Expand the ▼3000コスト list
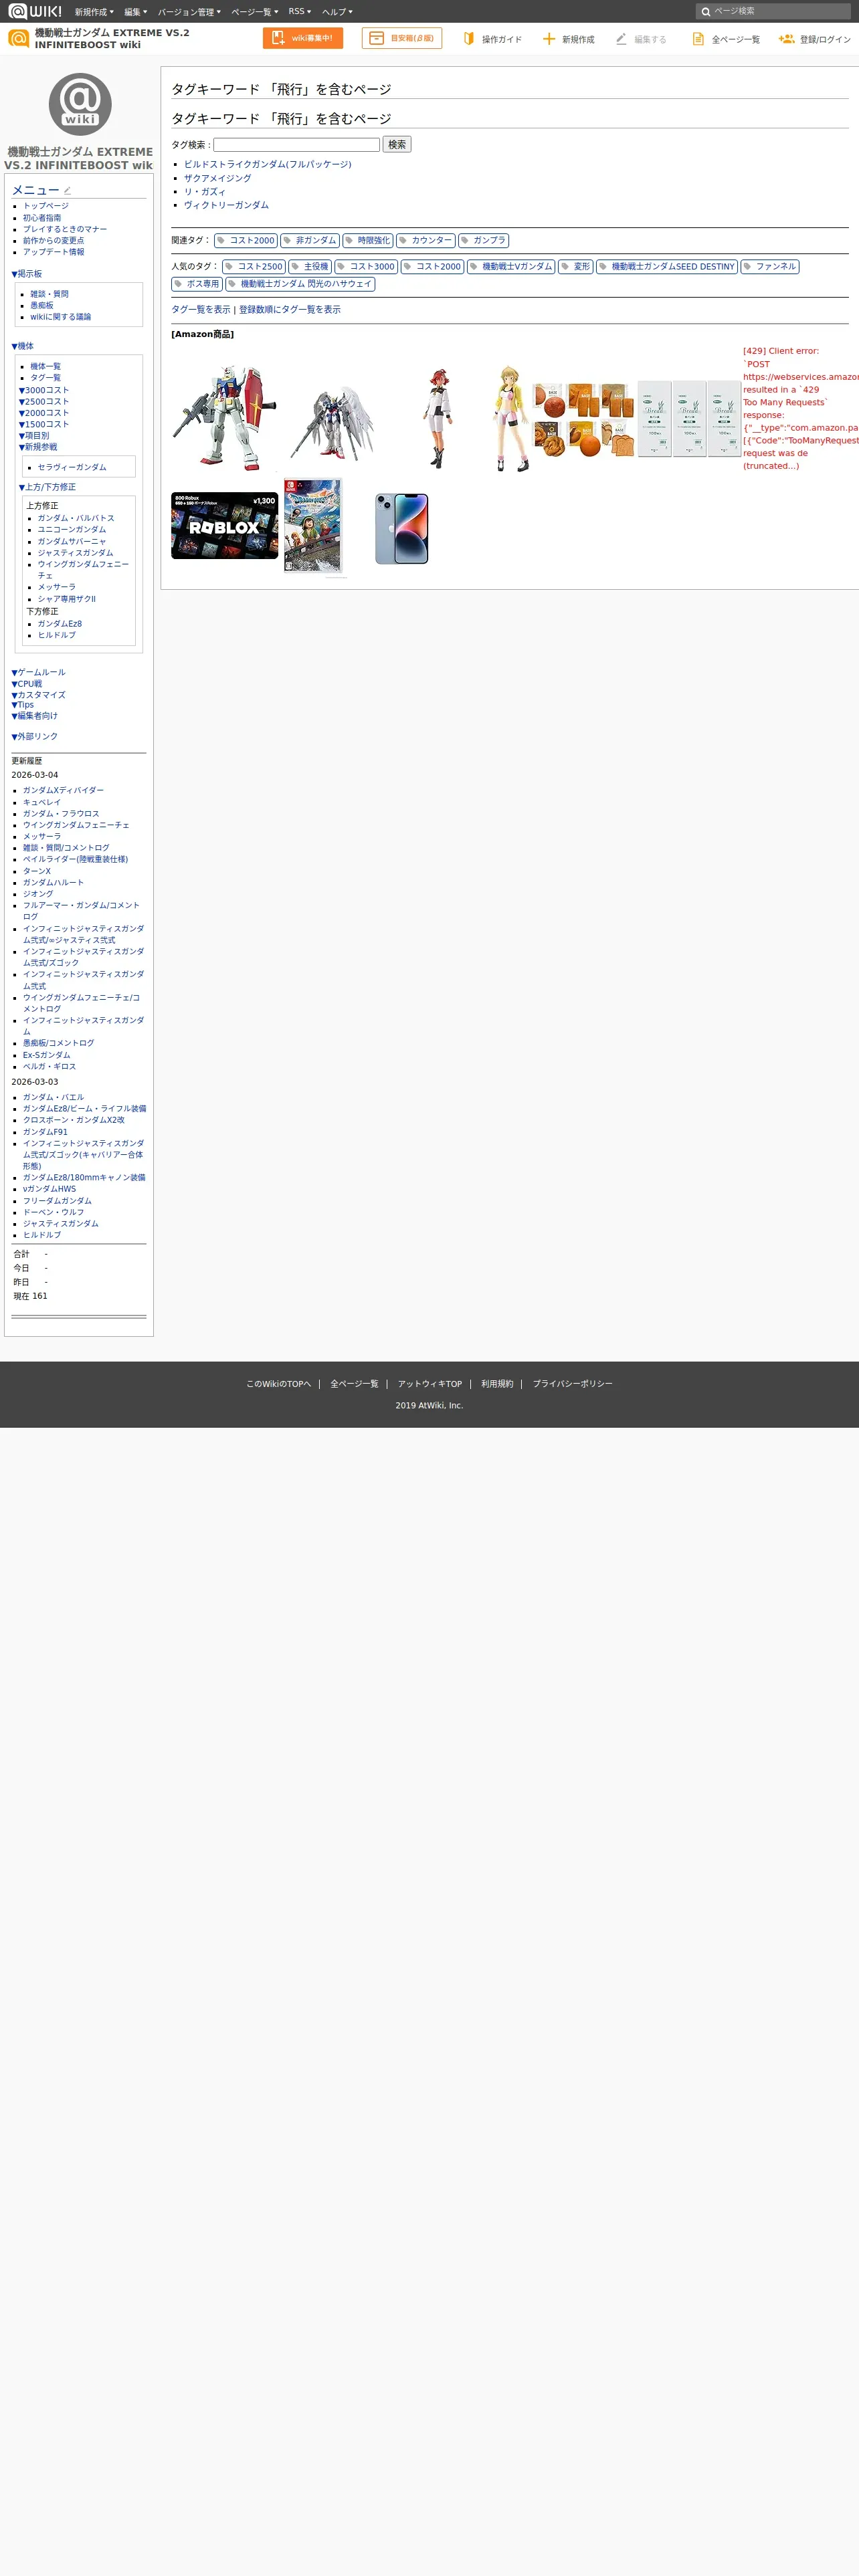This screenshot has width=859, height=2576. click(44, 390)
